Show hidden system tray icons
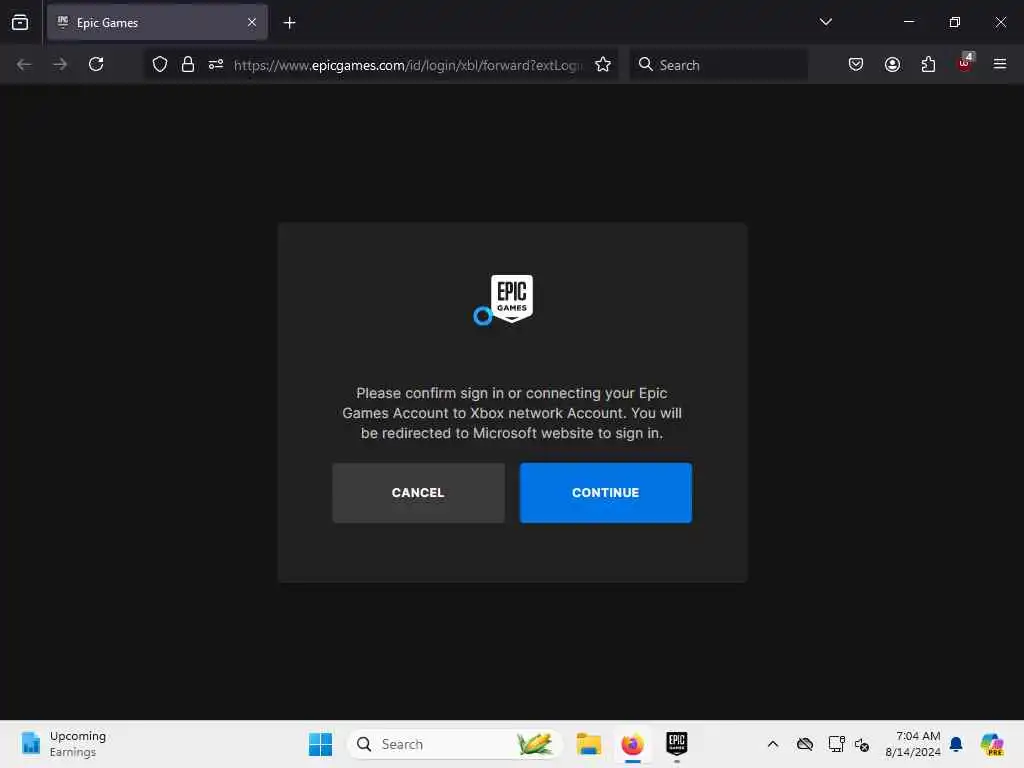 773,744
